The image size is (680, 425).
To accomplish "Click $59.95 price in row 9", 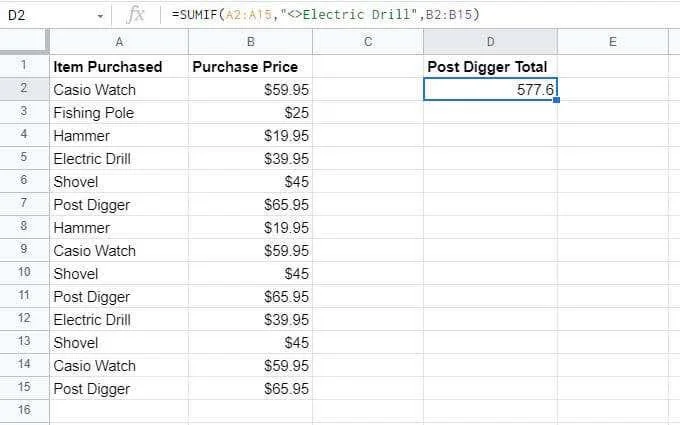I will pos(250,250).
